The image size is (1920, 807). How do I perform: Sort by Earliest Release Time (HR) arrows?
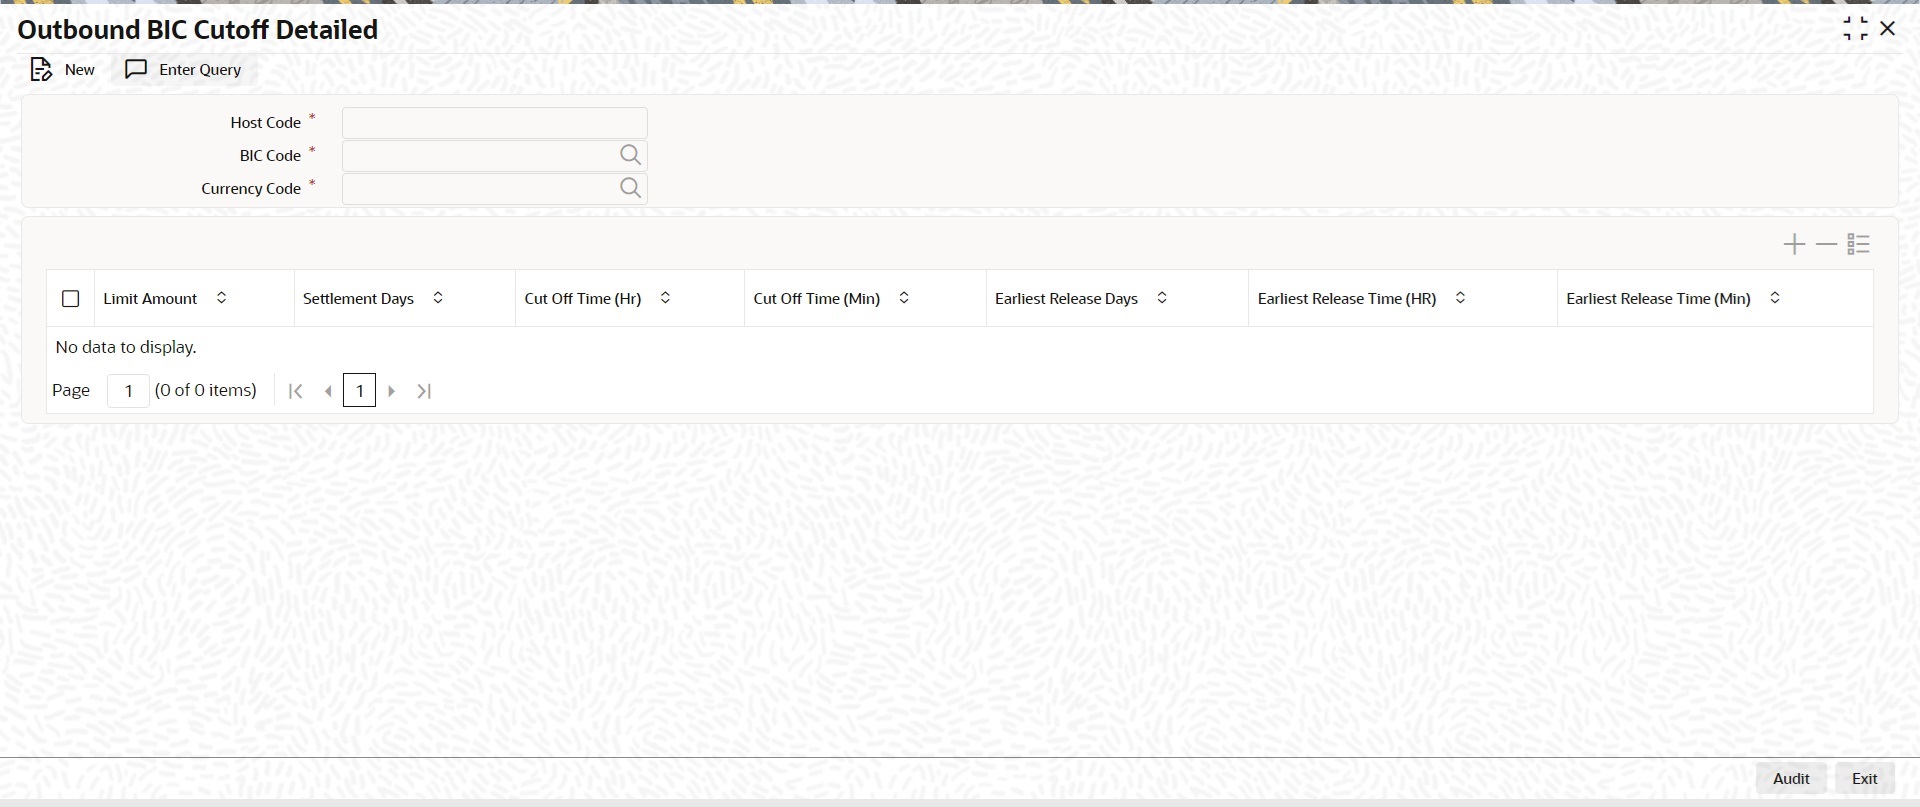(x=1460, y=298)
